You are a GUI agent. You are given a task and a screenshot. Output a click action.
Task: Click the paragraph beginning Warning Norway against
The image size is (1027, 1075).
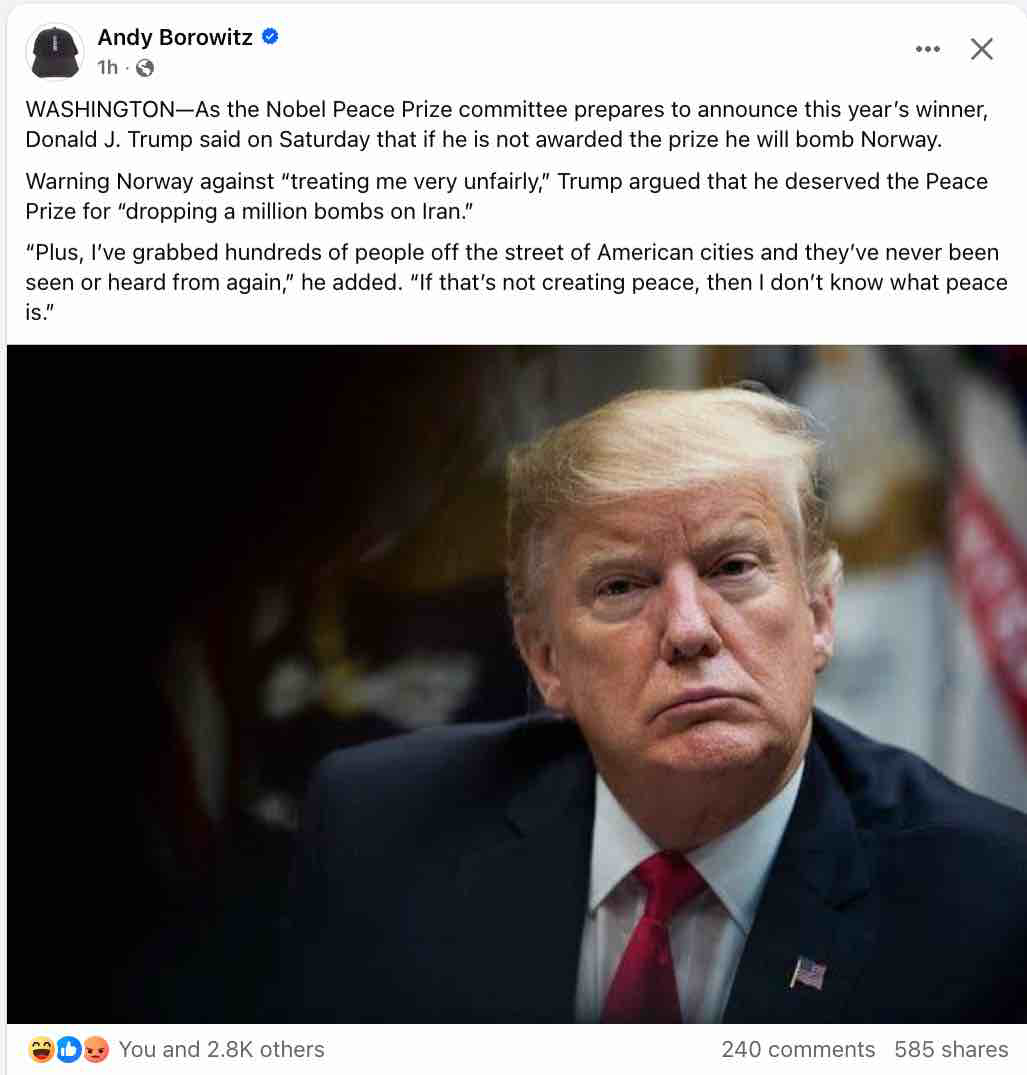(507, 196)
